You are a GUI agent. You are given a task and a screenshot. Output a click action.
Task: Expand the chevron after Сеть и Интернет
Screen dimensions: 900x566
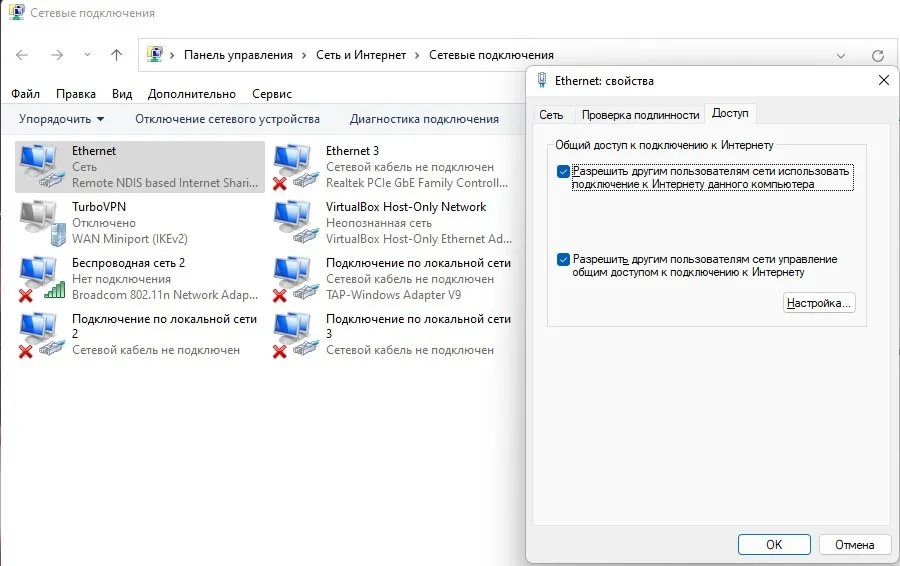(x=417, y=55)
